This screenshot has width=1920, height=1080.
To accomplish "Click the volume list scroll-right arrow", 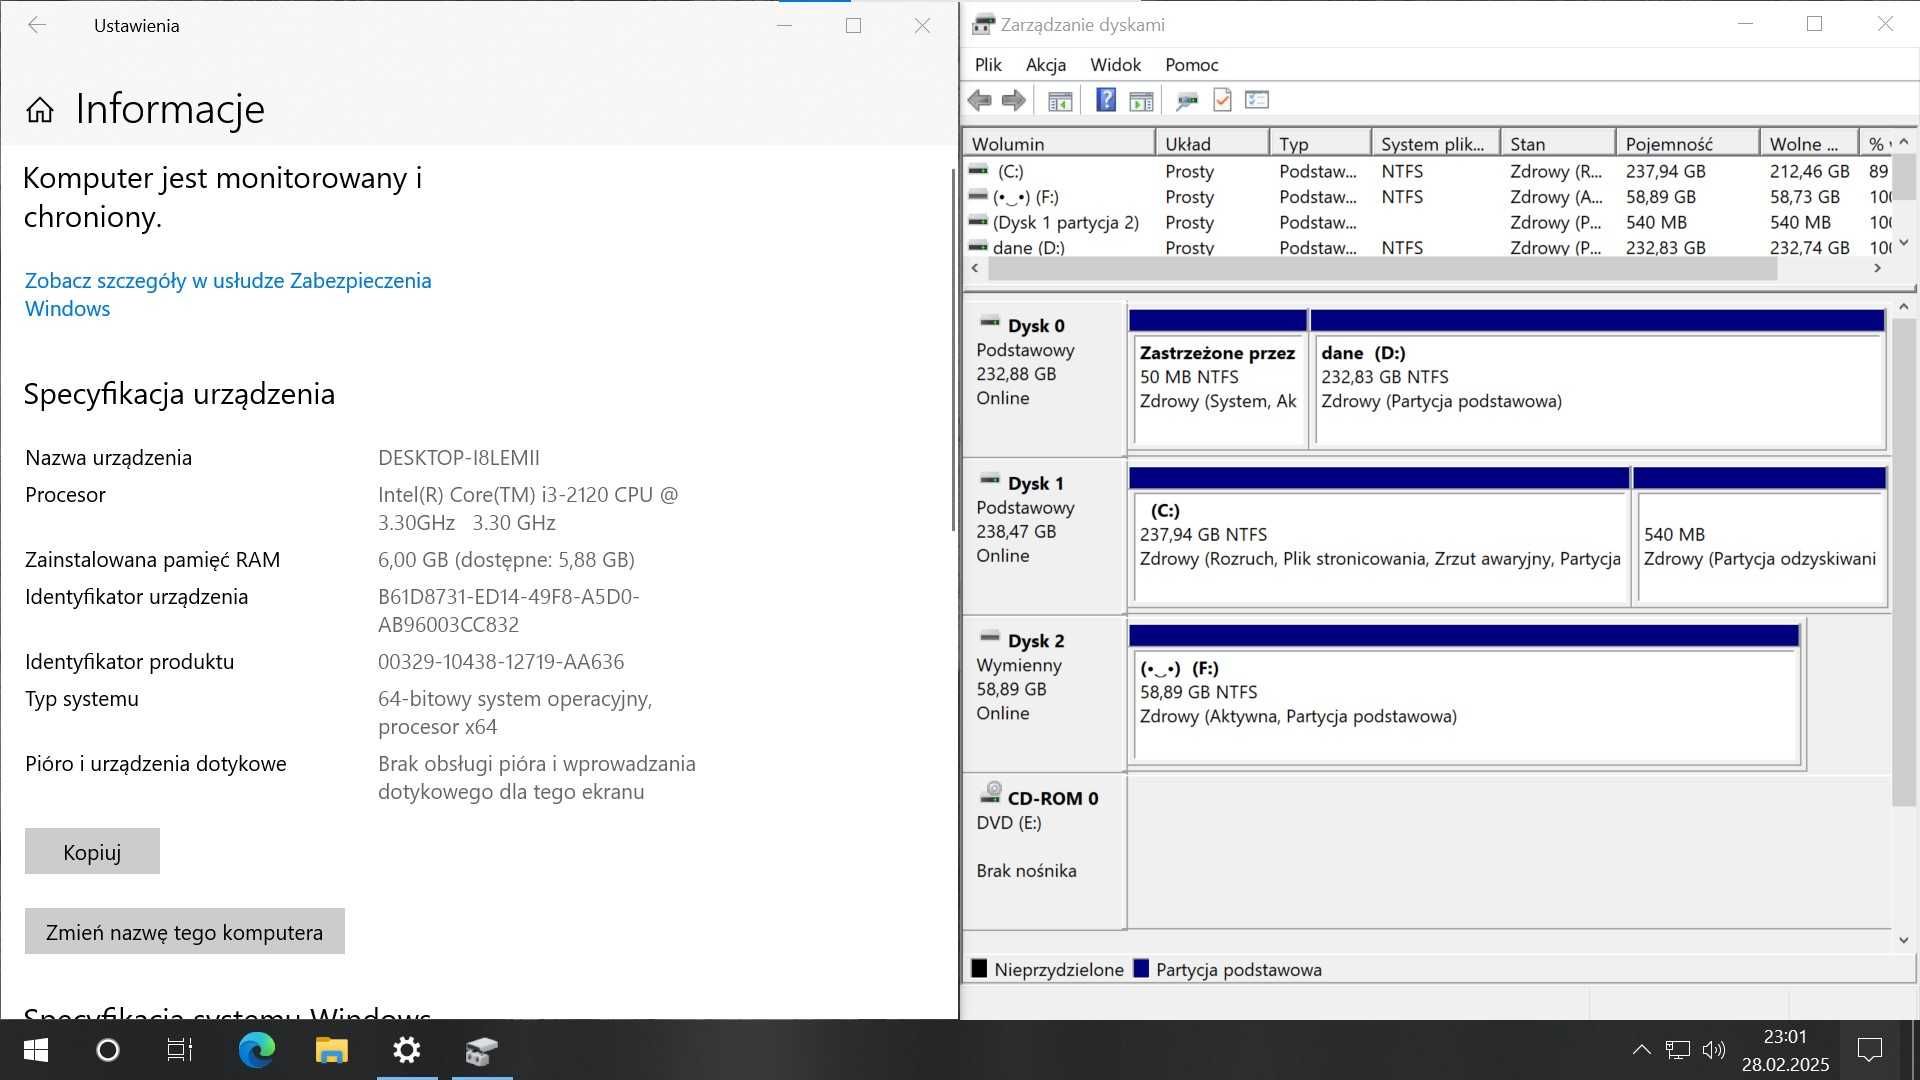I will click(x=1878, y=268).
